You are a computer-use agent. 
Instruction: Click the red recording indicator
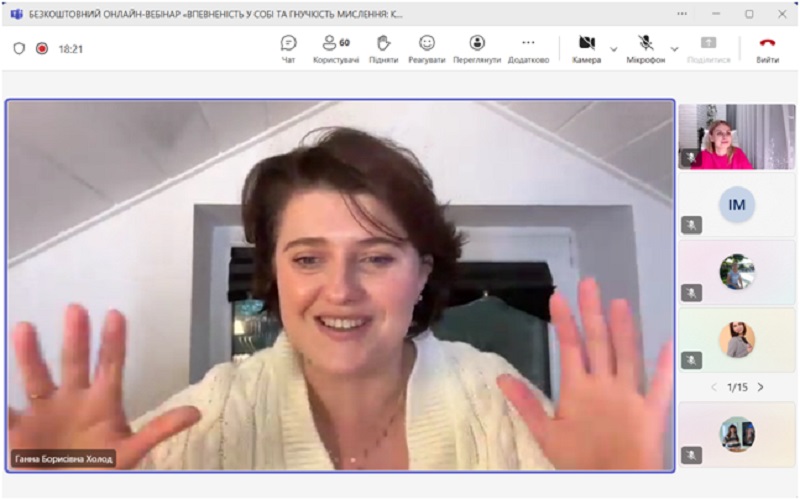(x=42, y=48)
